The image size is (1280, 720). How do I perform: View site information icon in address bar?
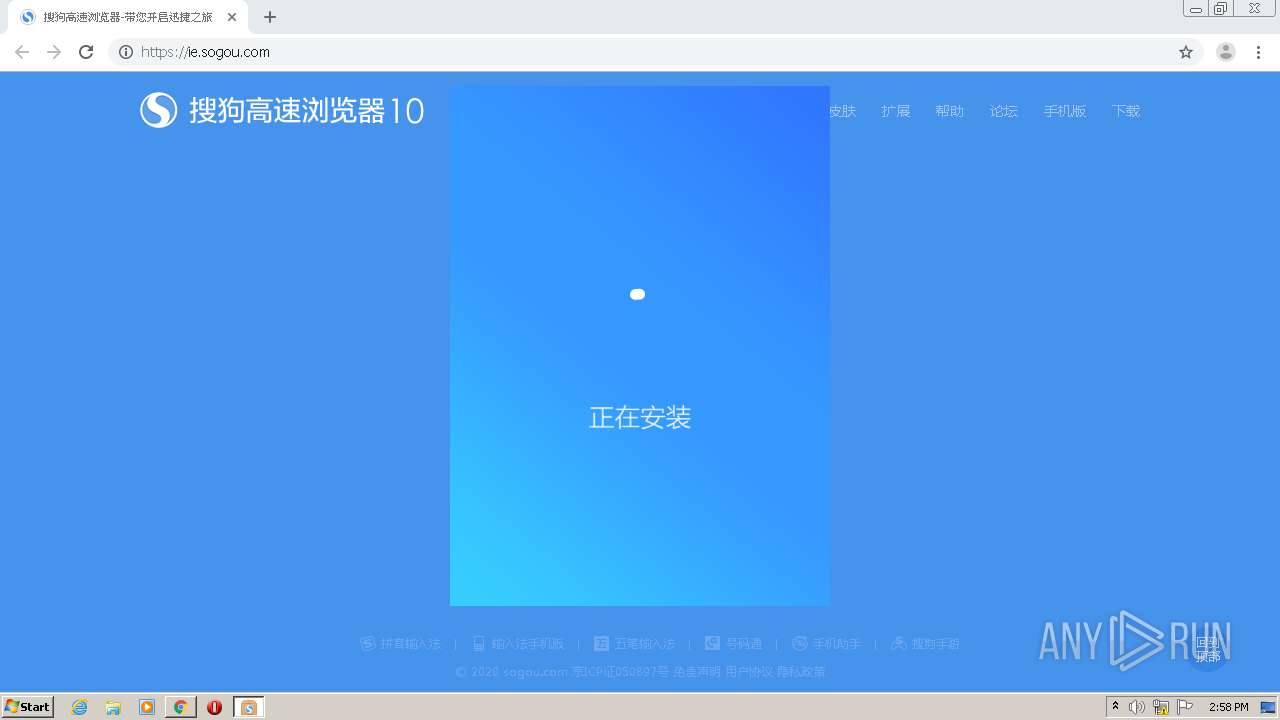[x=126, y=52]
